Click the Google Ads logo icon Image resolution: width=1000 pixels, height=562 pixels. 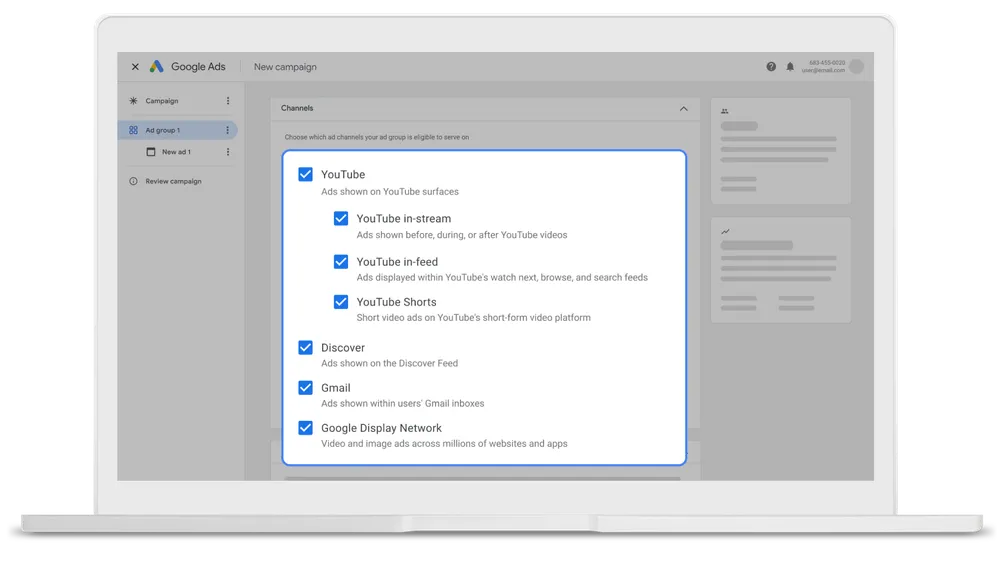(157, 67)
